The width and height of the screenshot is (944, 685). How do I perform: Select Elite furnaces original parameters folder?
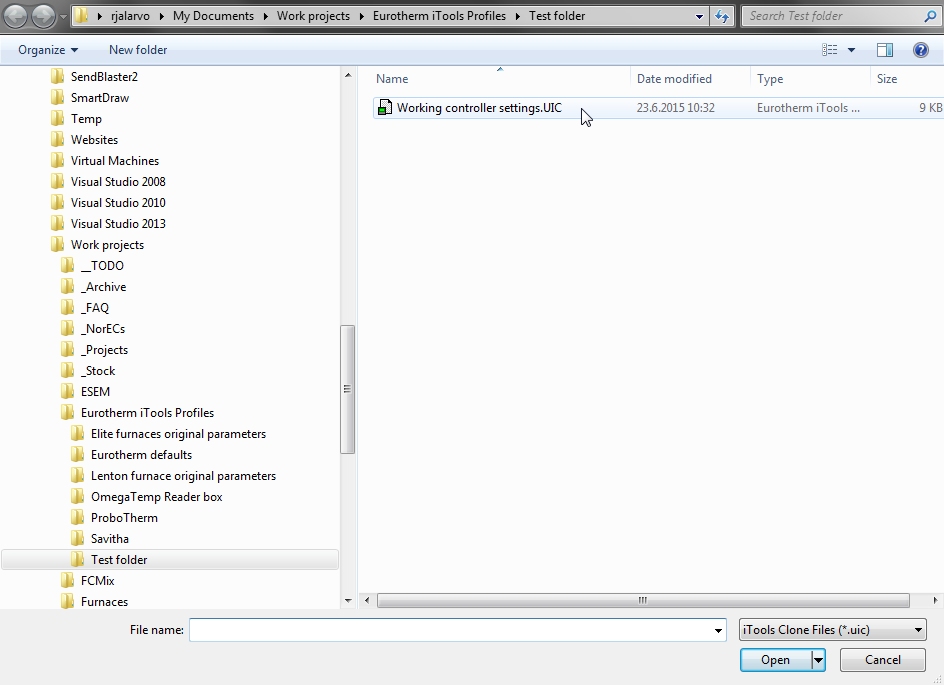[x=178, y=433]
